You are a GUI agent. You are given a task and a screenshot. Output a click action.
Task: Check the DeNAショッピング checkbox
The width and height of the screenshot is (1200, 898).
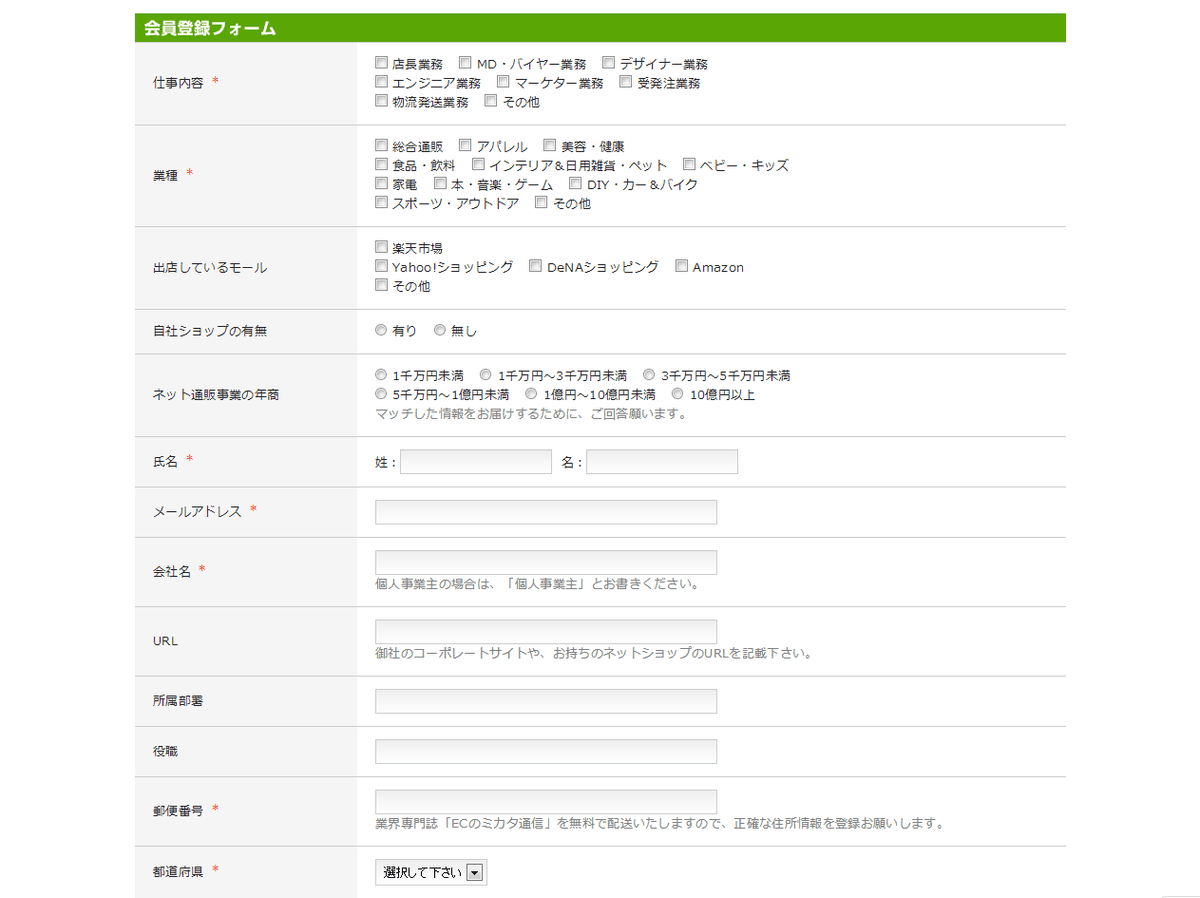(536, 267)
